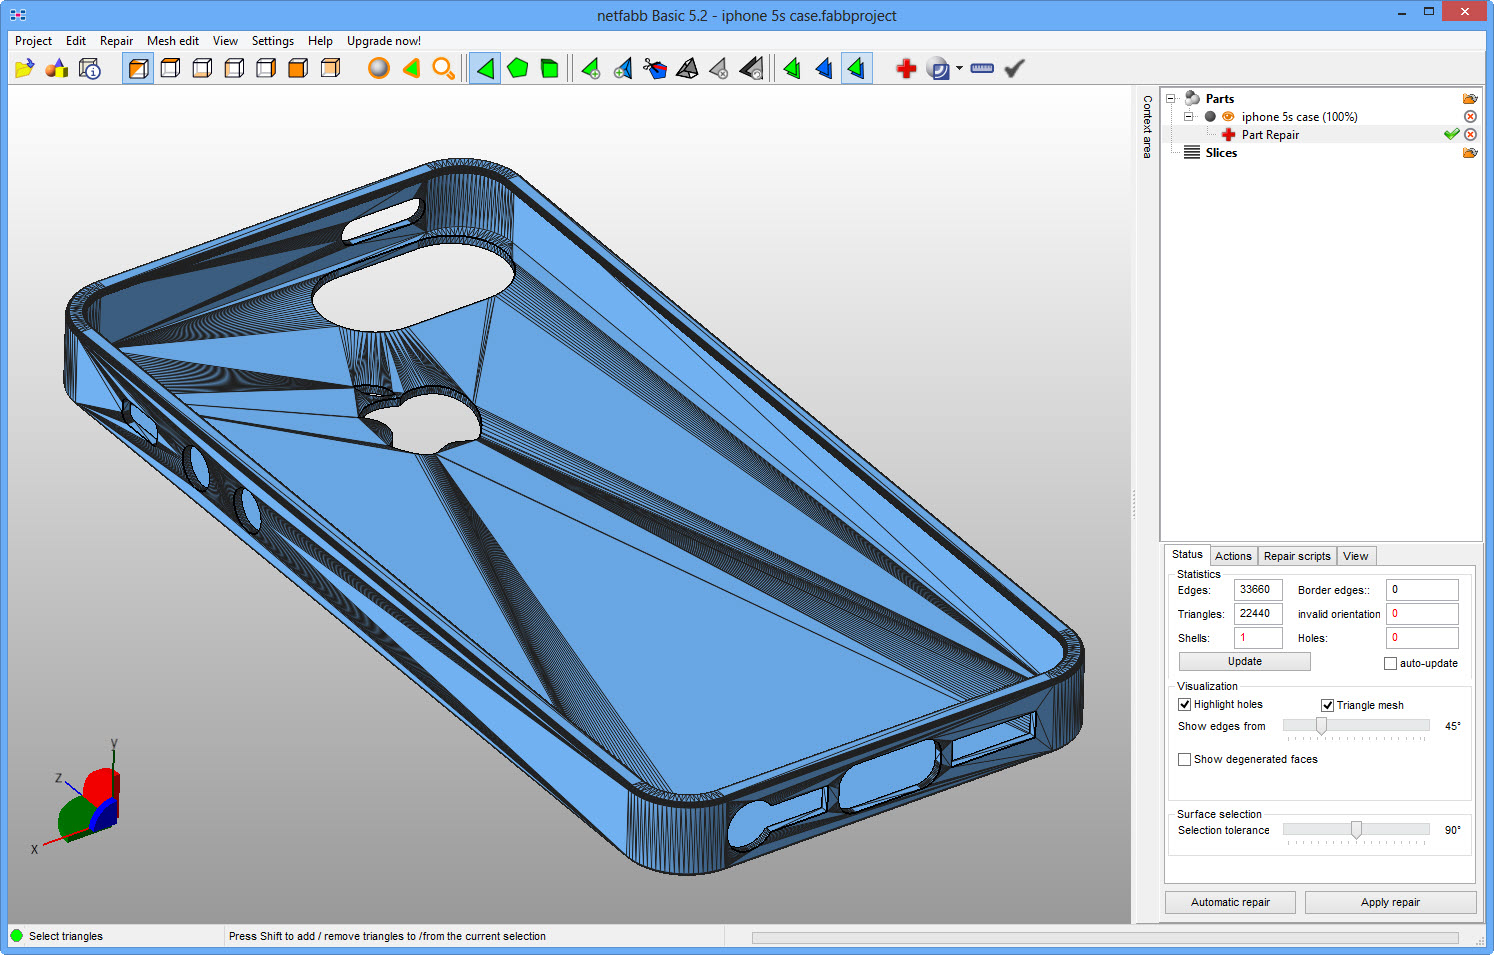Click the add nodes blue triangle icon
Screen dimensions: 1494x955
pos(623,68)
